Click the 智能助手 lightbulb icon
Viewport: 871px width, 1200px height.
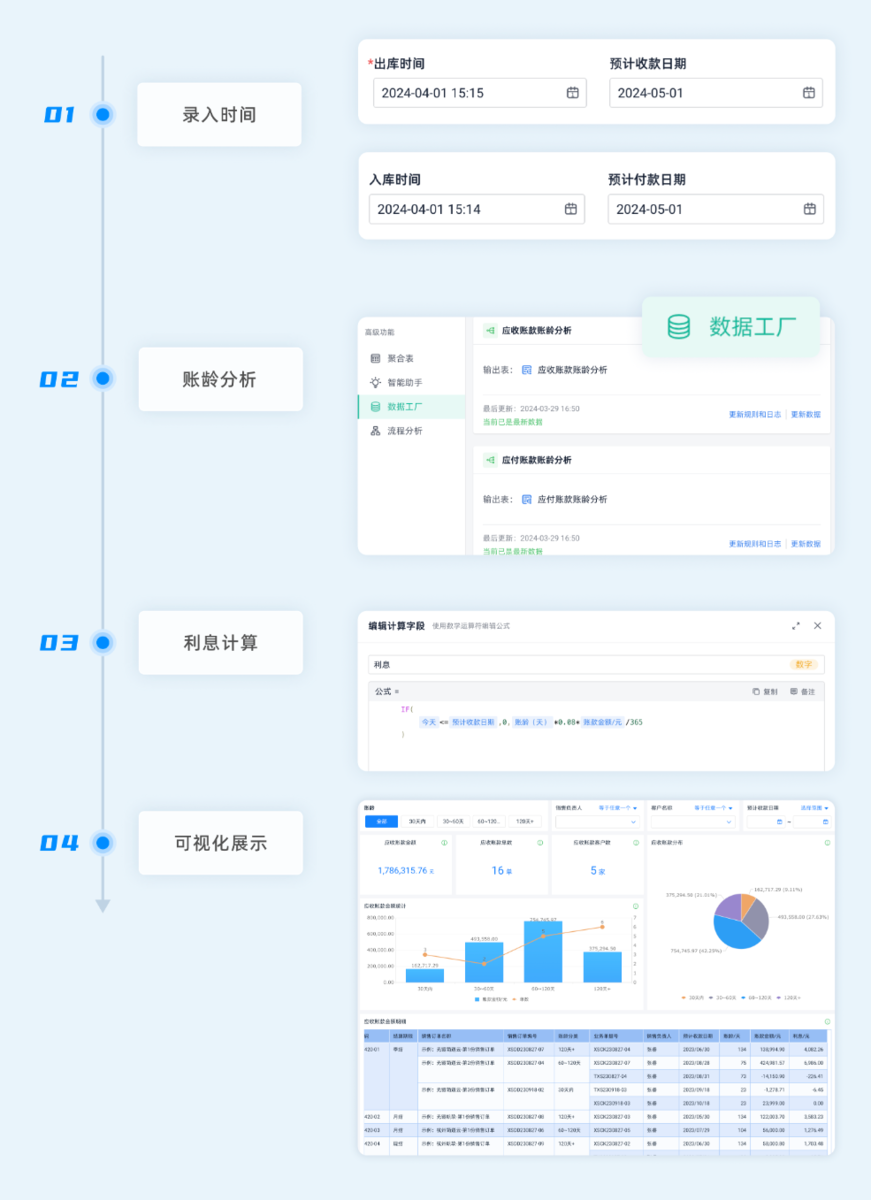click(375, 382)
